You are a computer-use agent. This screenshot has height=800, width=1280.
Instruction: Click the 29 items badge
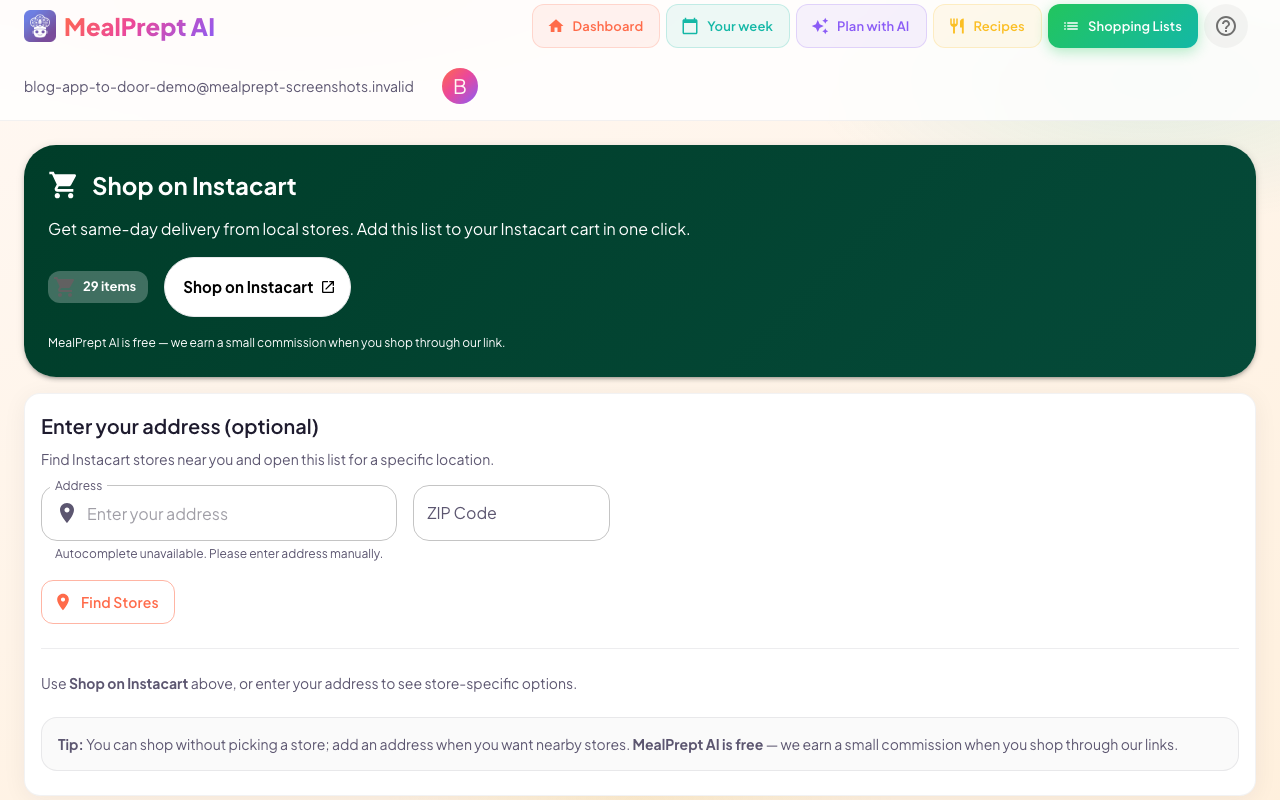point(98,287)
